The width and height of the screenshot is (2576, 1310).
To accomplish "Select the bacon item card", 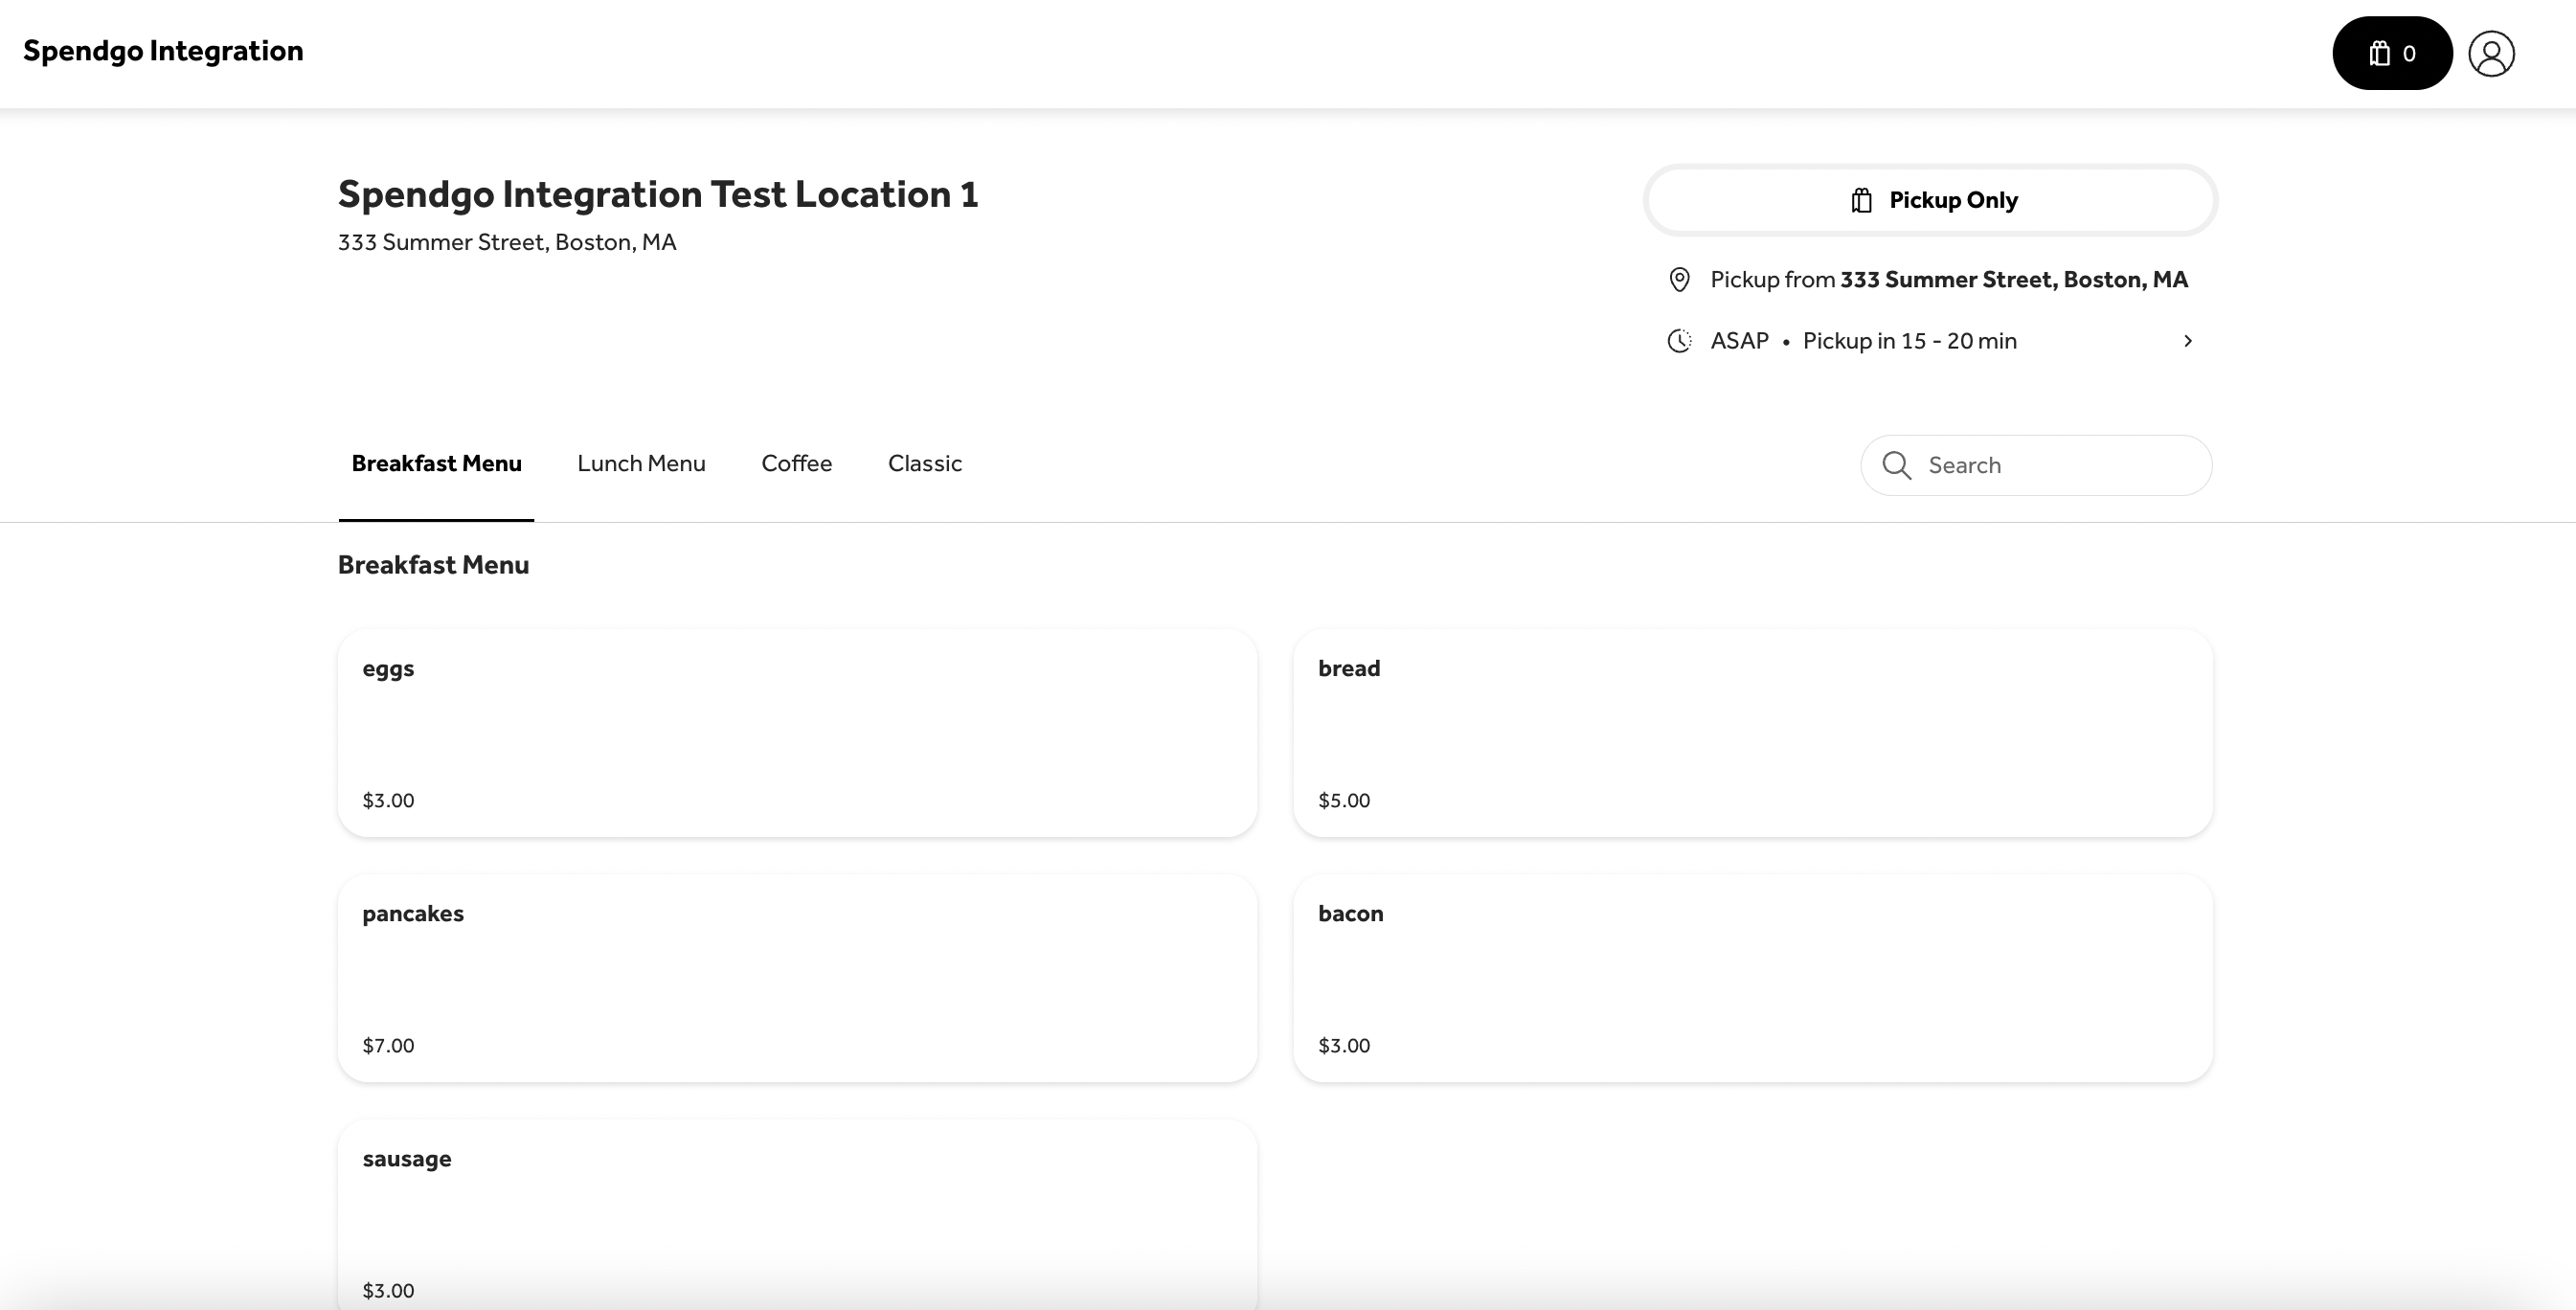I will [1752, 978].
